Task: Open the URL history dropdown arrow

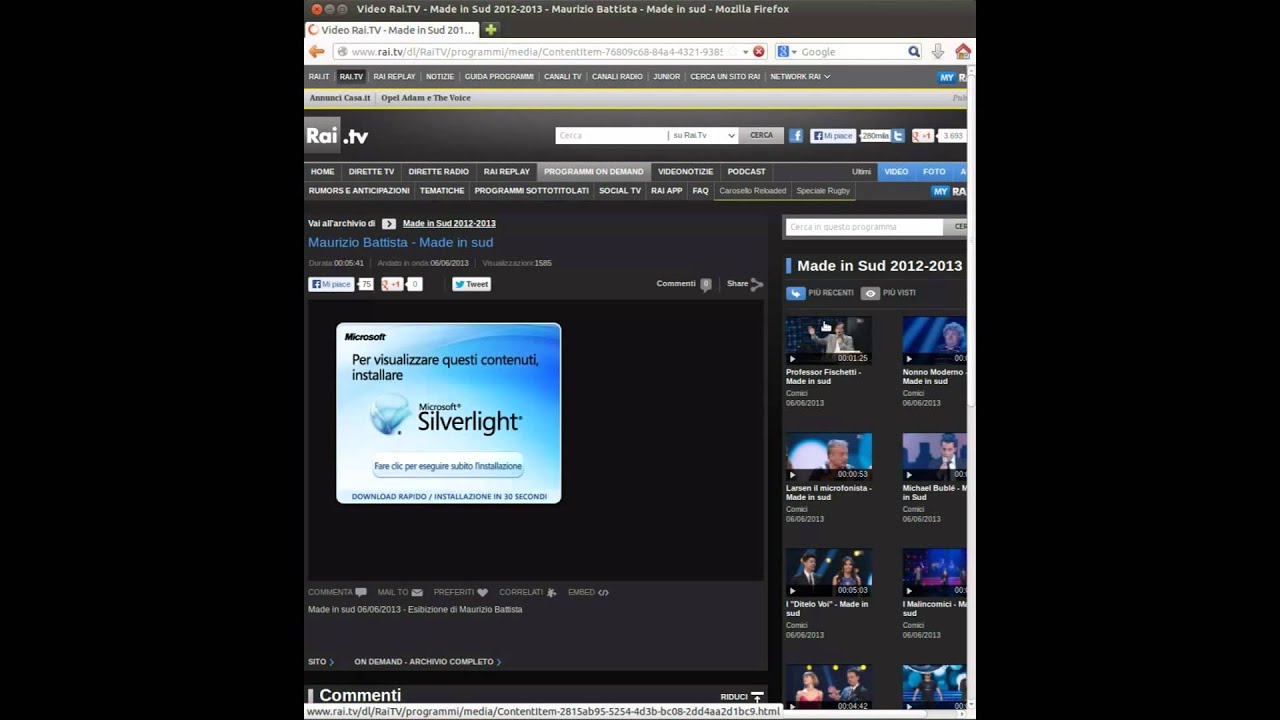Action: coord(745,52)
